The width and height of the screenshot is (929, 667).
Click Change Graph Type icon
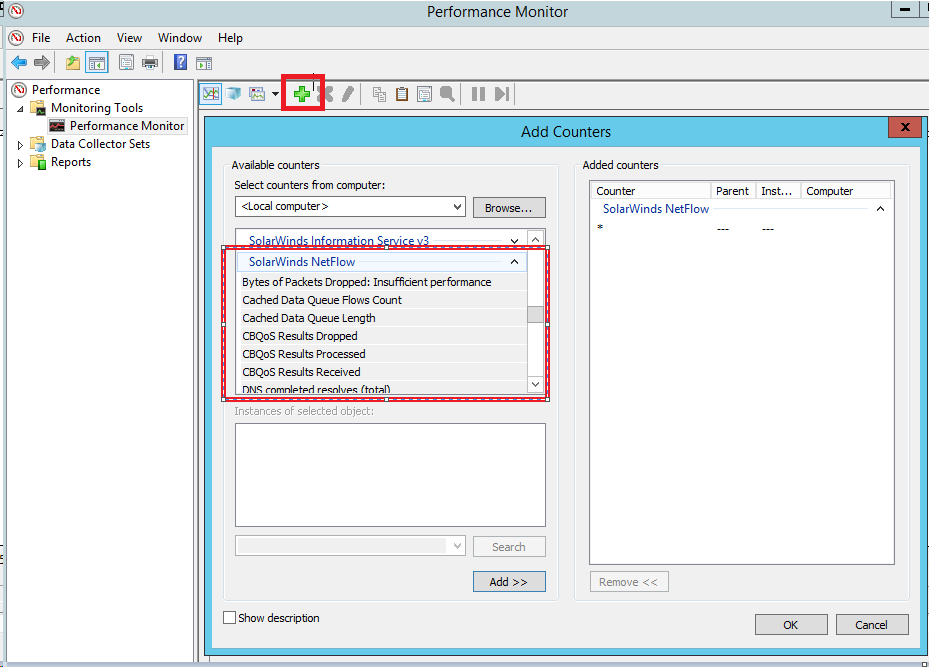coord(257,94)
